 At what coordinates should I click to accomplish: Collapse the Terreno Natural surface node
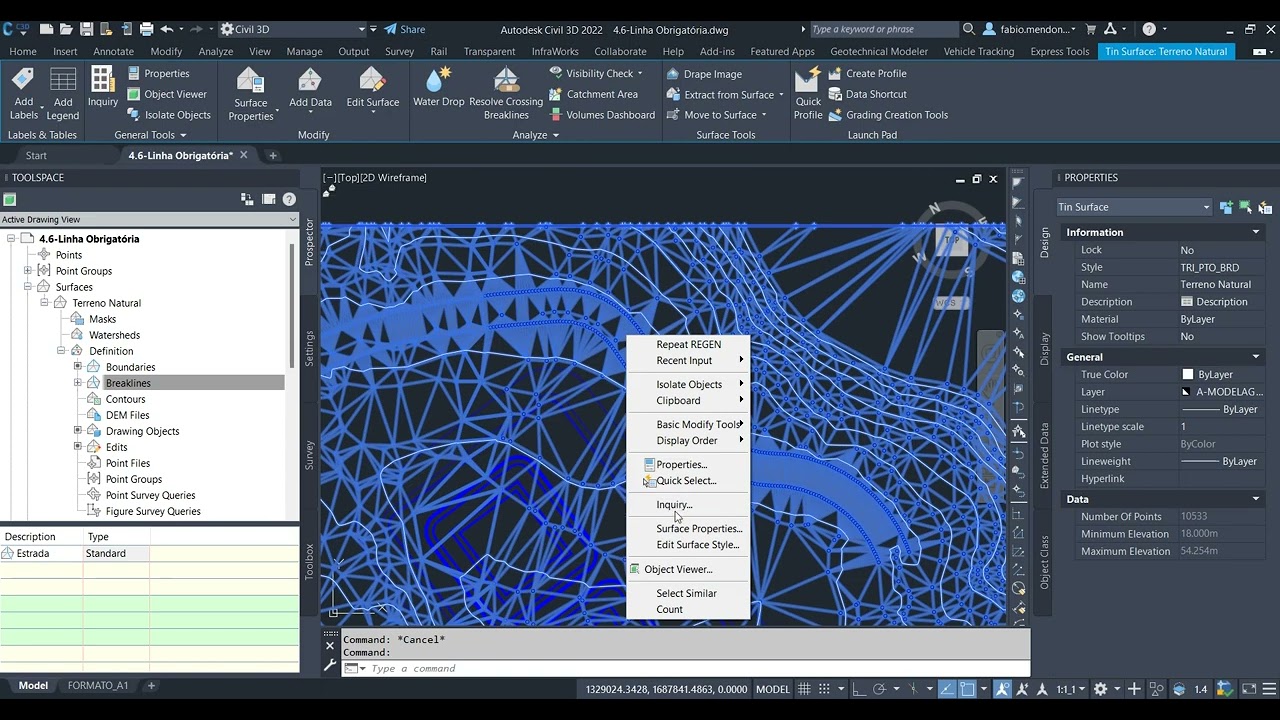(x=45, y=303)
